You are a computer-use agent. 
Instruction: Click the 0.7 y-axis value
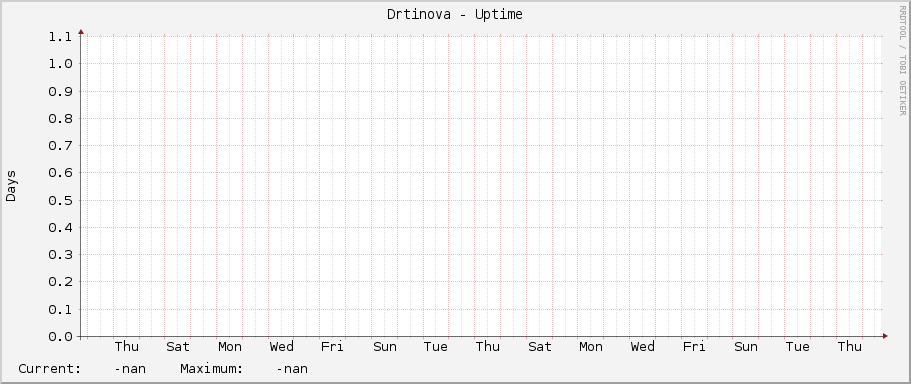[x=60, y=145]
